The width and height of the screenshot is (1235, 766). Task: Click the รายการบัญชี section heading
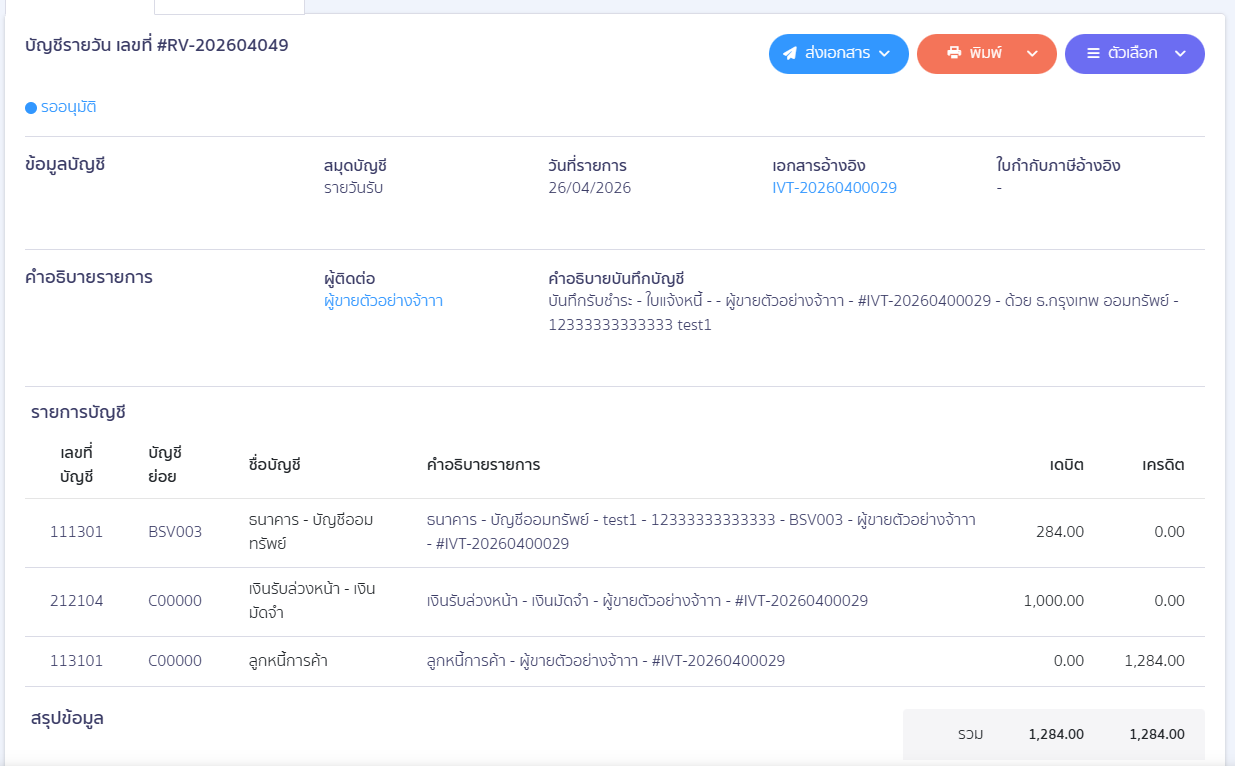point(78,412)
